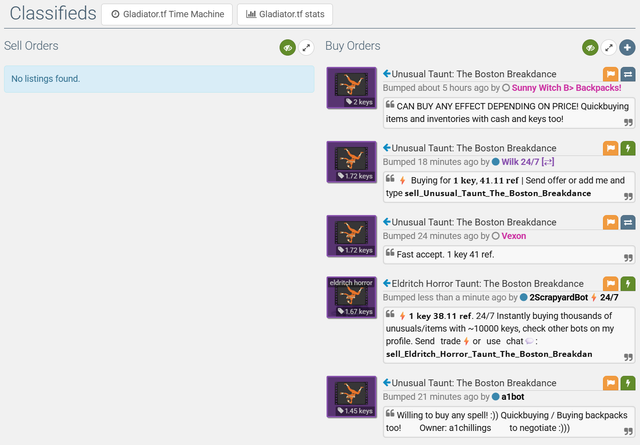Open a1bot's Unusual Taunt listing title
Screen dimensions: 640x445
click(x=474, y=383)
